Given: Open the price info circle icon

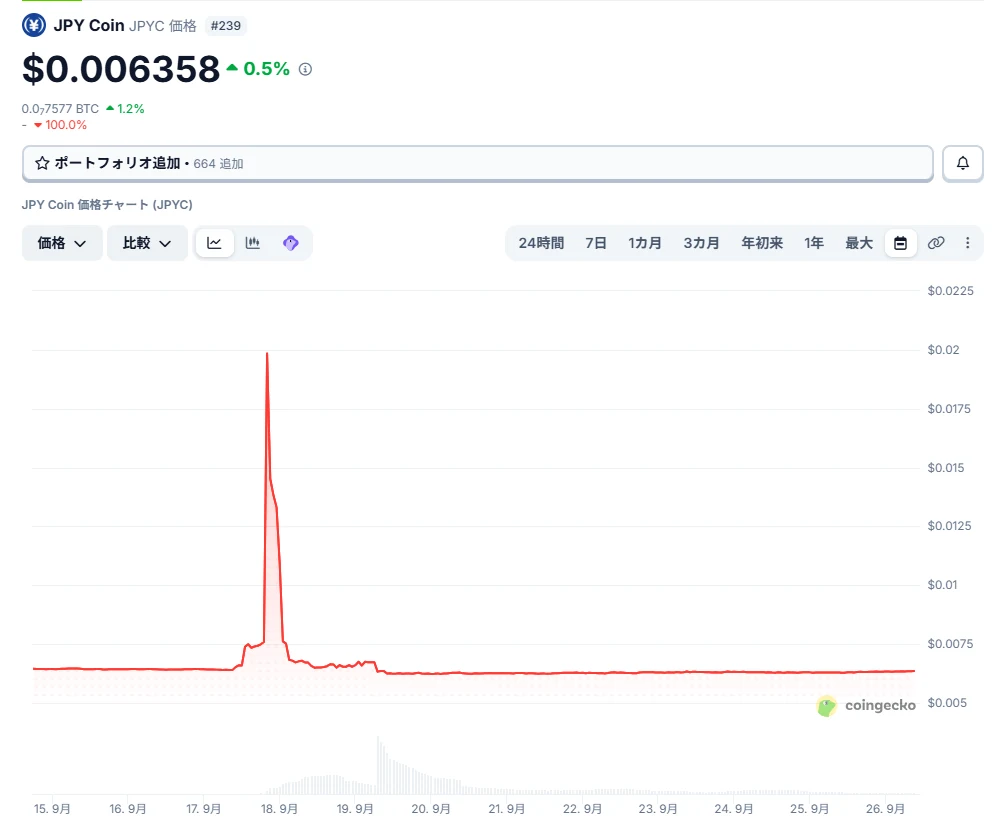Looking at the screenshot, I should point(305,69).
